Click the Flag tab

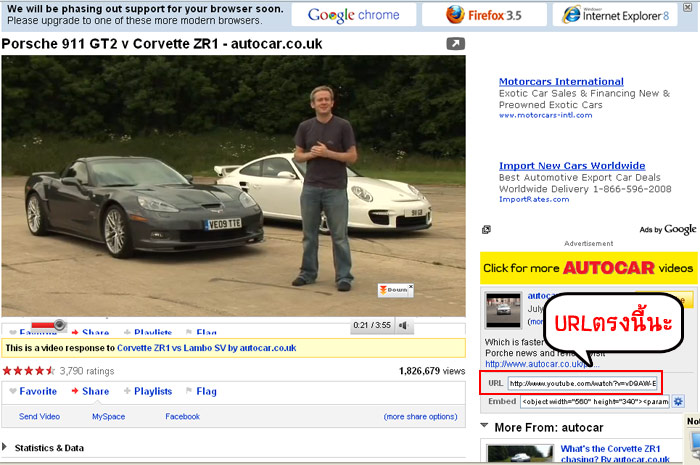[206, 391]
